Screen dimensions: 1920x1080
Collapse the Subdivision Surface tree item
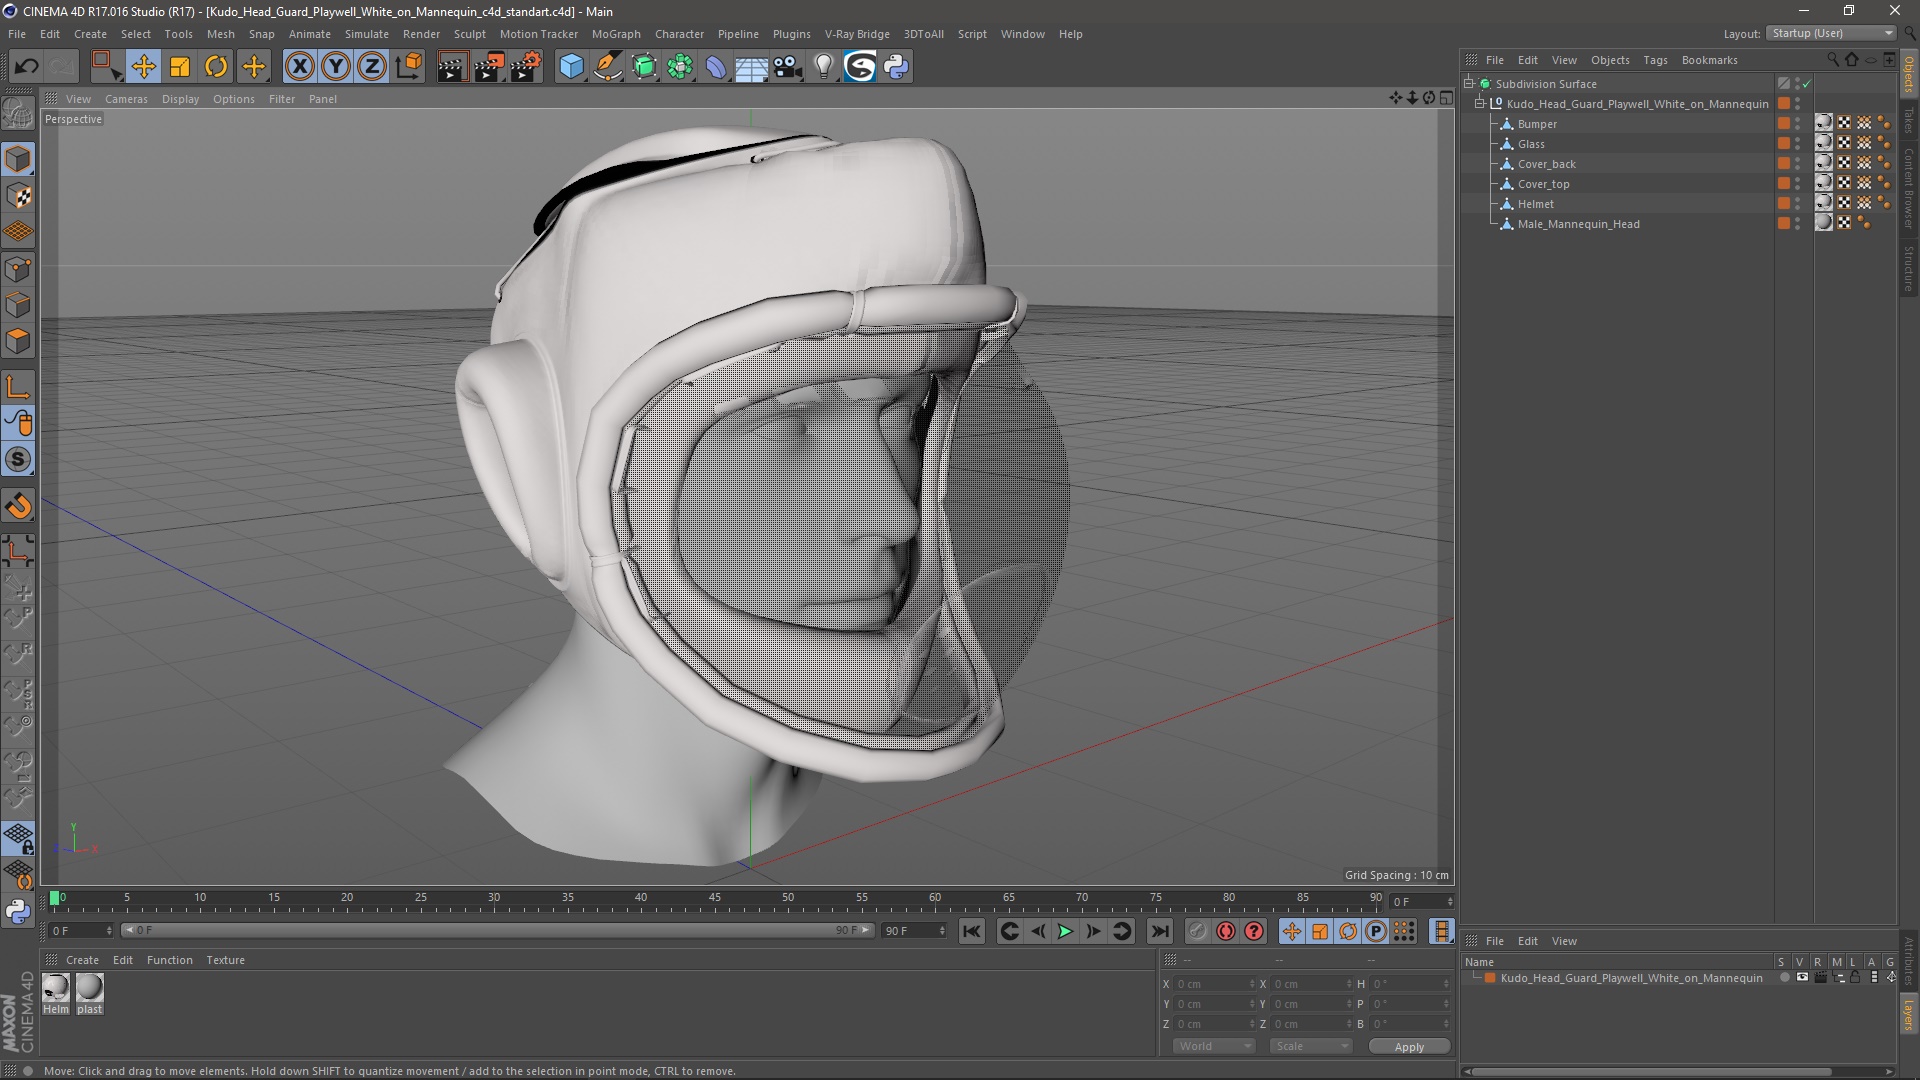pyautogui.click(x=1469, y=84)
